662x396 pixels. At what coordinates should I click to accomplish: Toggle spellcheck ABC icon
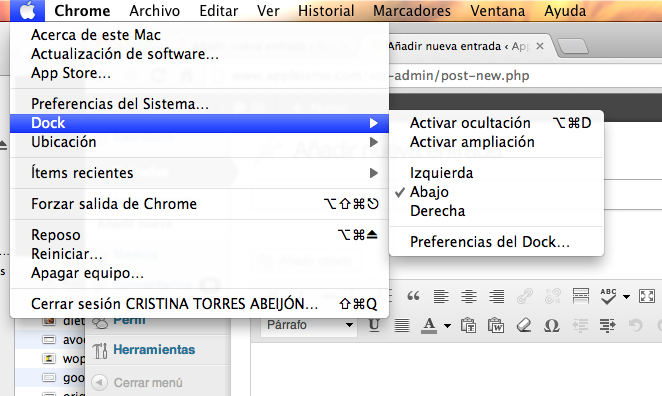(608, 296)
